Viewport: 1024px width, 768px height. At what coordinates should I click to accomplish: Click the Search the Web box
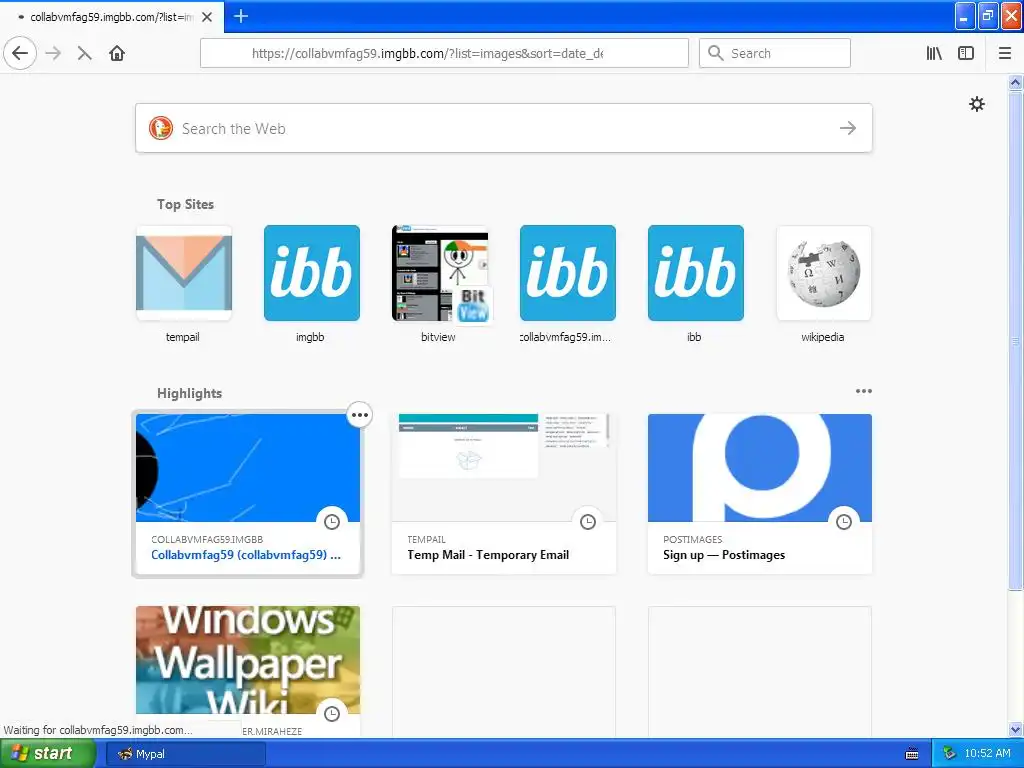(504, 128)
